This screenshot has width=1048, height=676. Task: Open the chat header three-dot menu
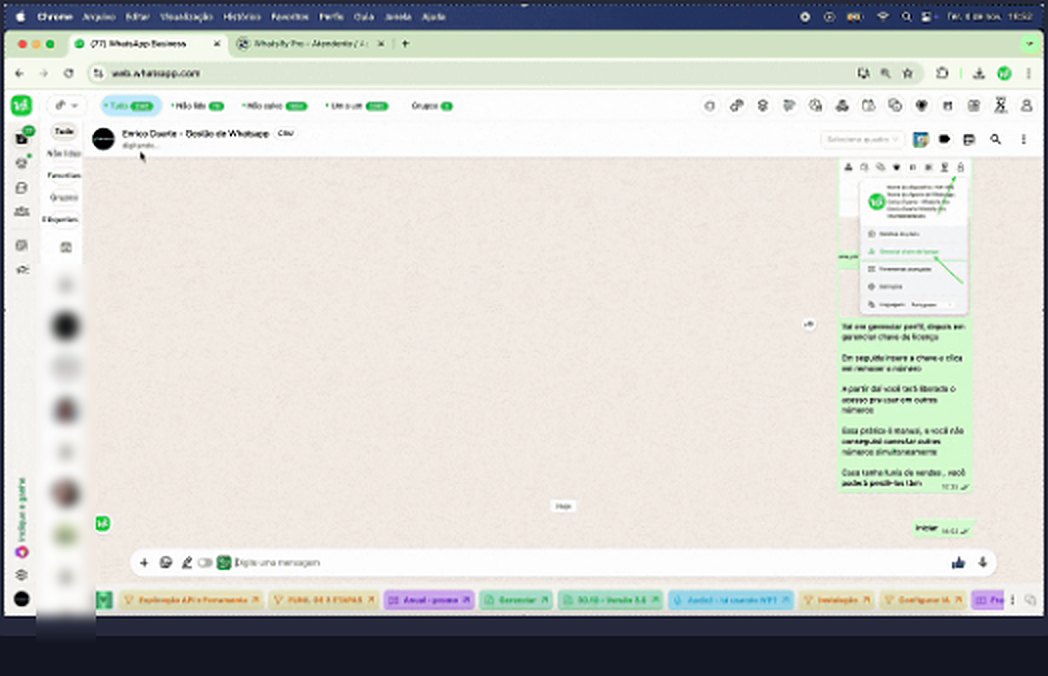(x=1023, y=139)
